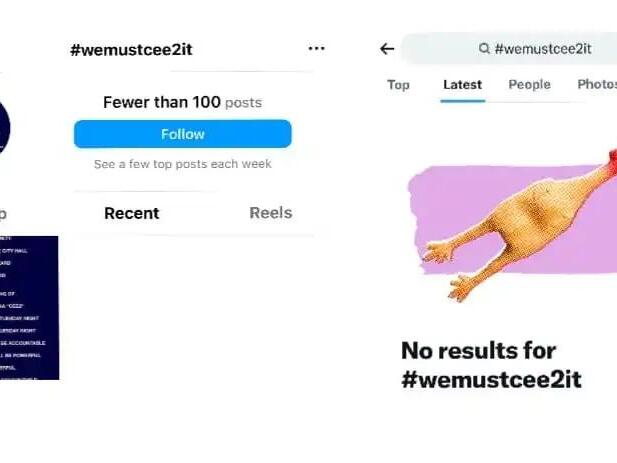Screen dimensions: 617x463
Task: Click the partially visible round hashtag avatar
Action: 5,127
